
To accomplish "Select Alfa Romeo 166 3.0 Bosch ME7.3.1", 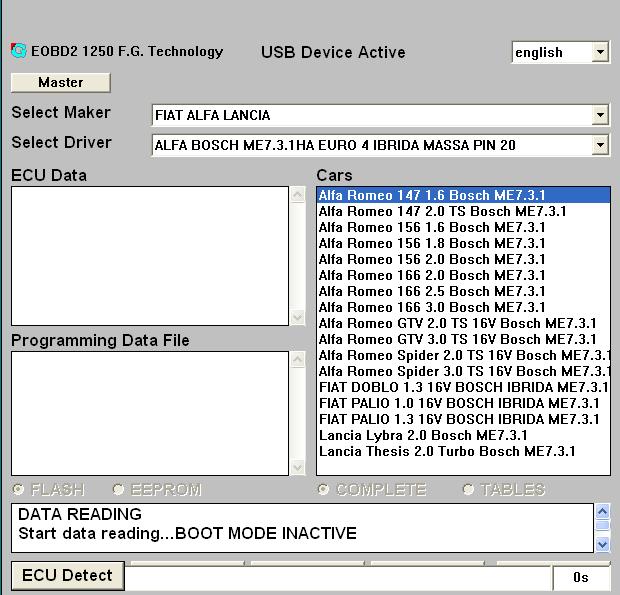I will coord(463,307).
